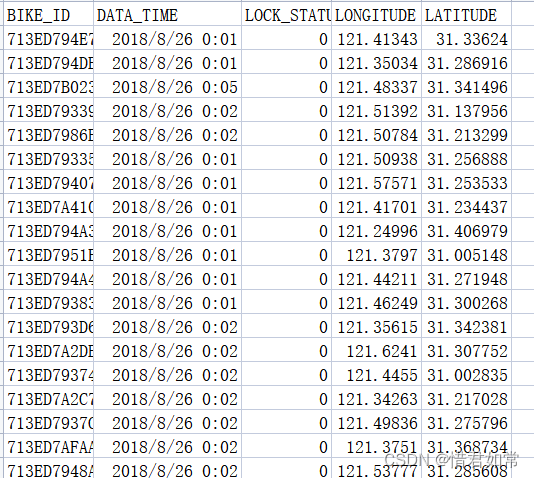The height and width of the screenshot is (478, 534).
Task: Select longitude value 121.57571
Action: coord(376,182)
